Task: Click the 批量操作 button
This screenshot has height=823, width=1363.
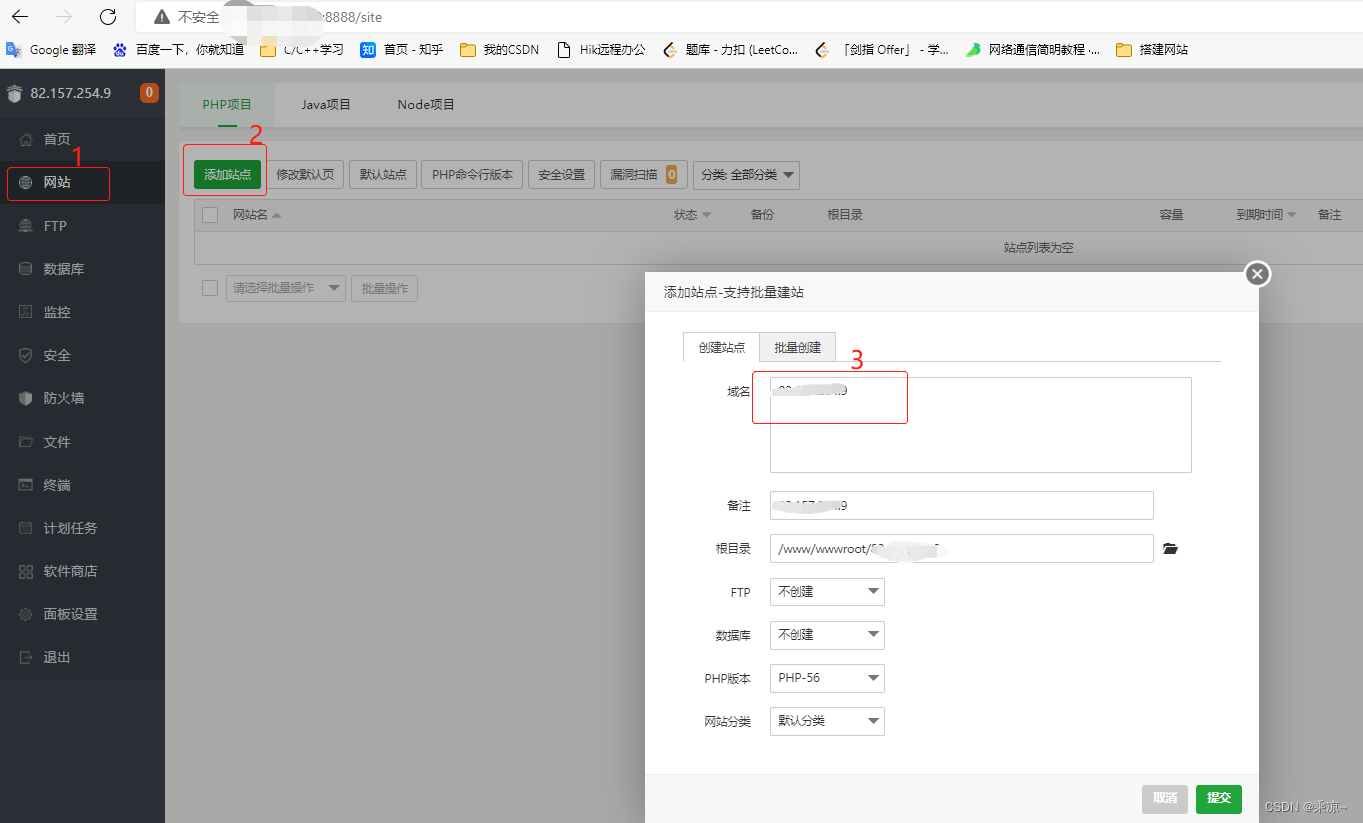Action: [x=384, y=288]
